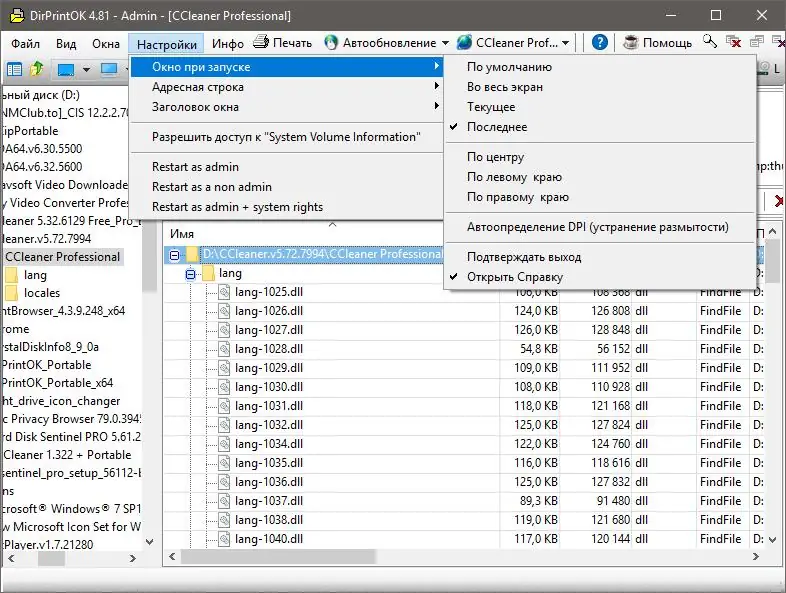Click the CCleaner Prof... globe icon
The width and height of the screenshot is (786, 593).
[x=464, y=43]
